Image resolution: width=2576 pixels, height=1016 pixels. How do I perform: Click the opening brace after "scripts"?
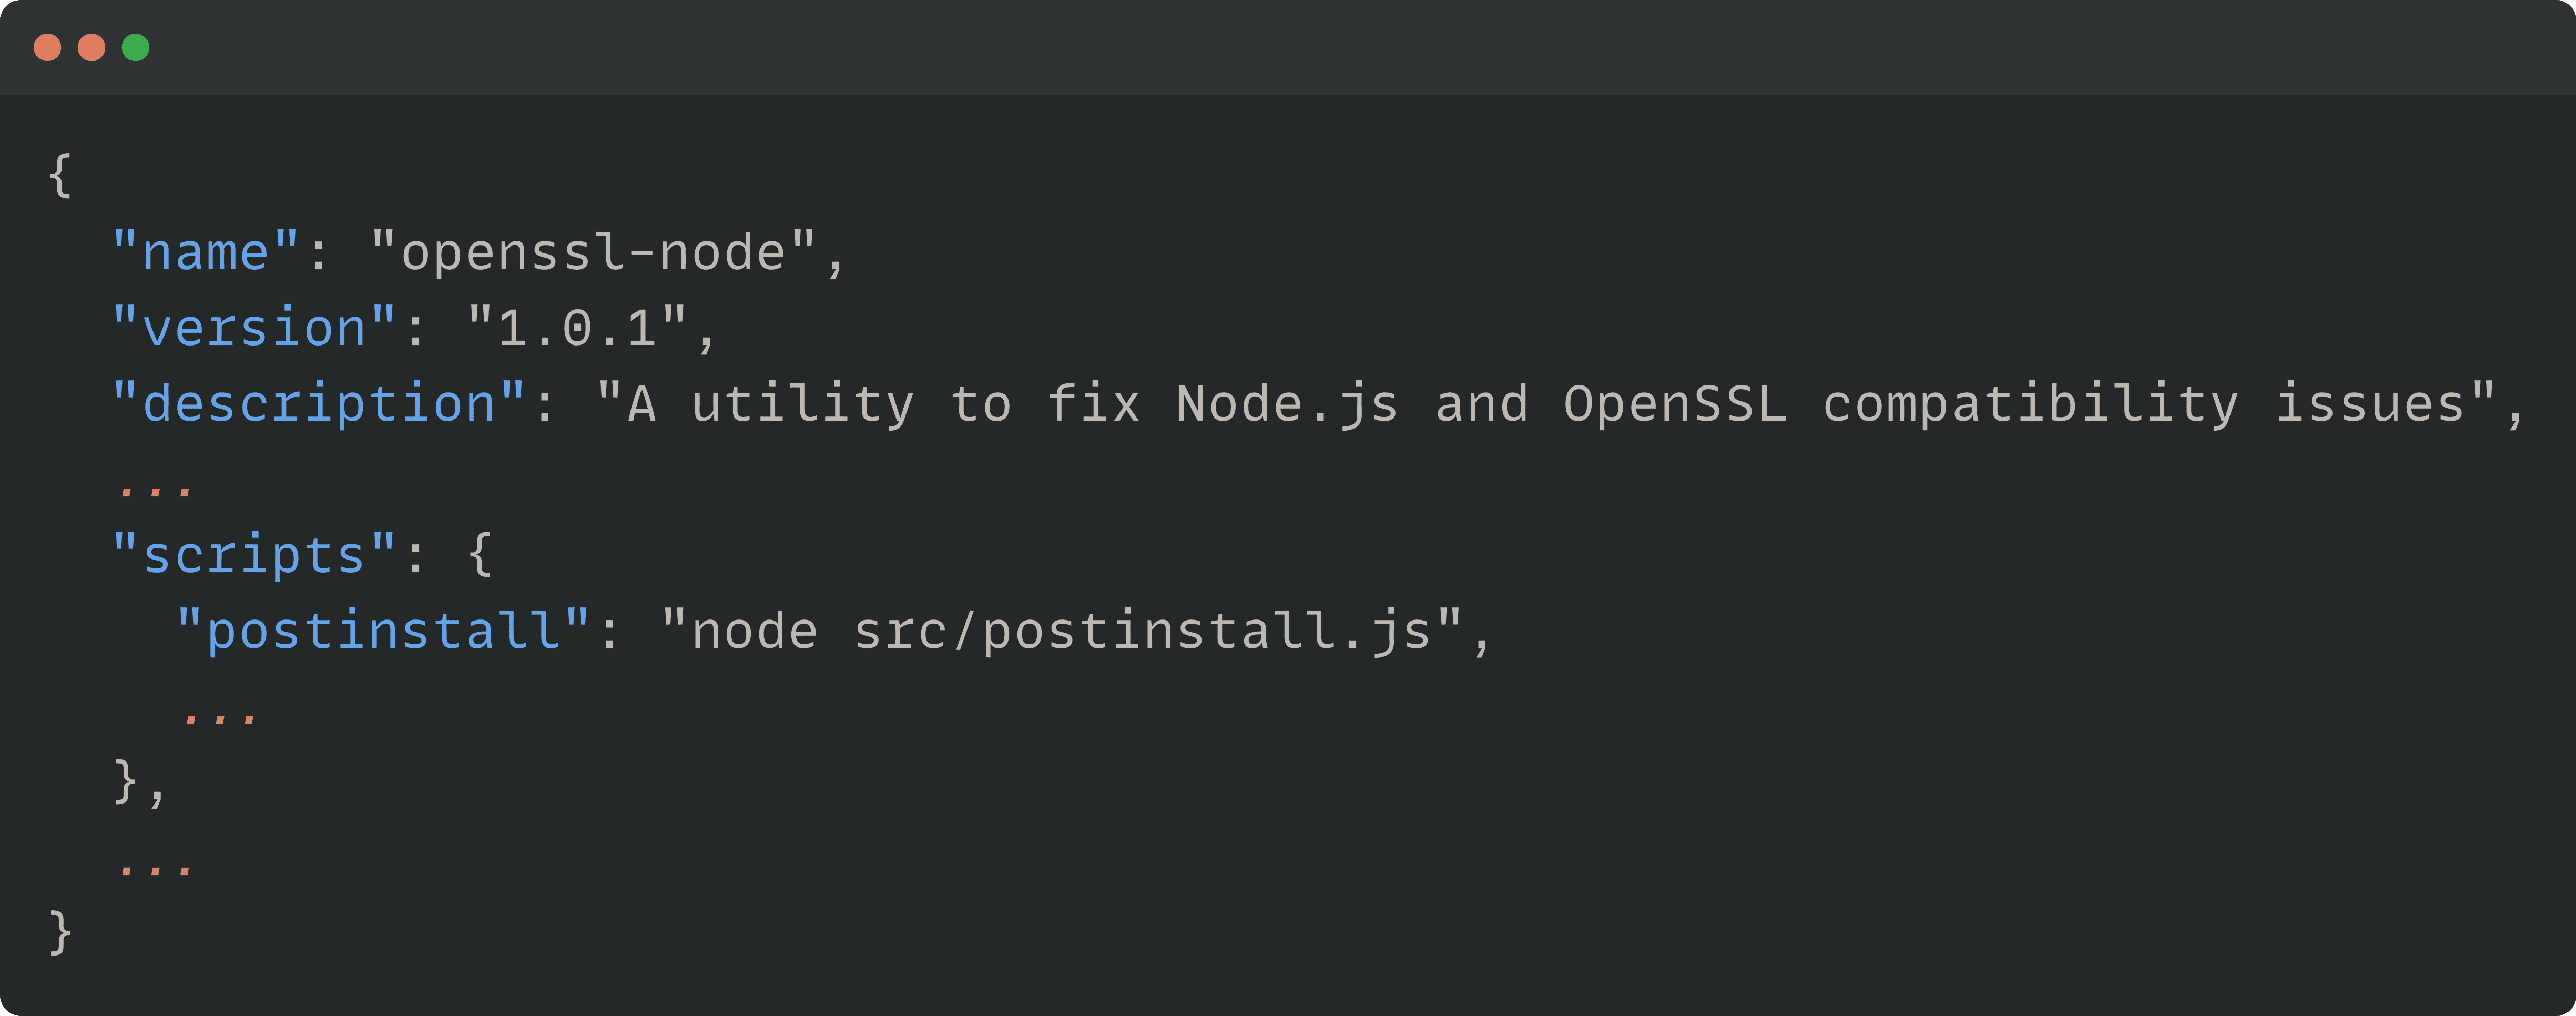480,555
